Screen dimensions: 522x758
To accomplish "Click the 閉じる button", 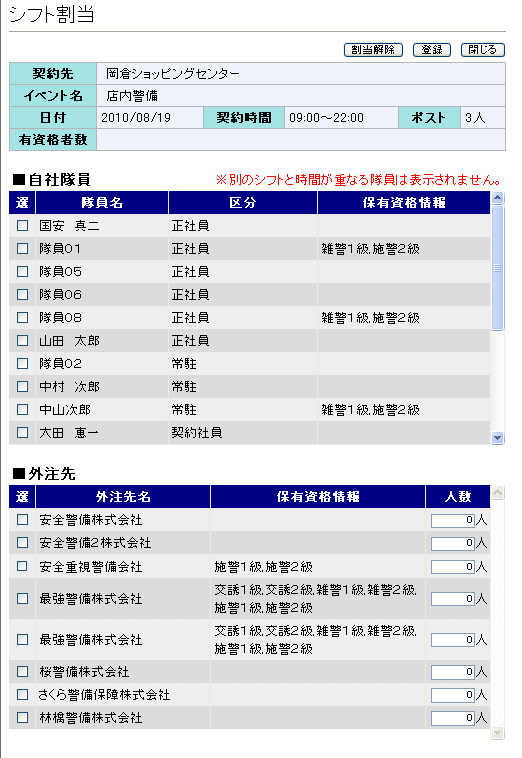I will [x=482, y=50].
